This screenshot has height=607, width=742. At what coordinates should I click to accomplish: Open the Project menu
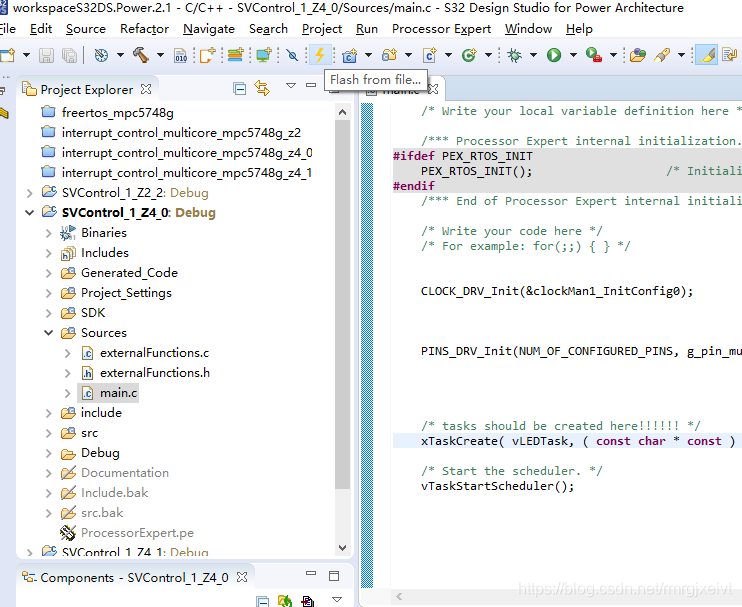pos(322,29)
